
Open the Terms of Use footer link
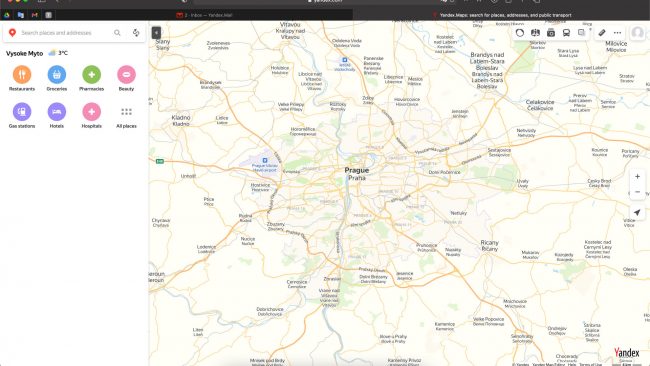coord(591,364)
